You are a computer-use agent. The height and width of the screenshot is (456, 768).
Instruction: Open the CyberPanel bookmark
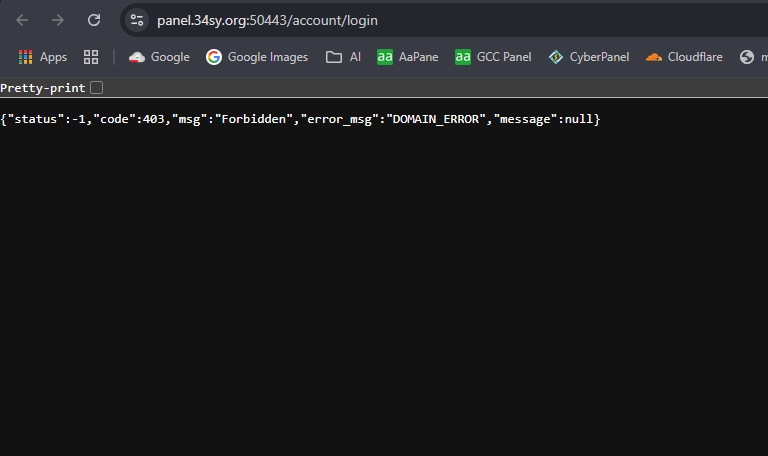point(588,57)
